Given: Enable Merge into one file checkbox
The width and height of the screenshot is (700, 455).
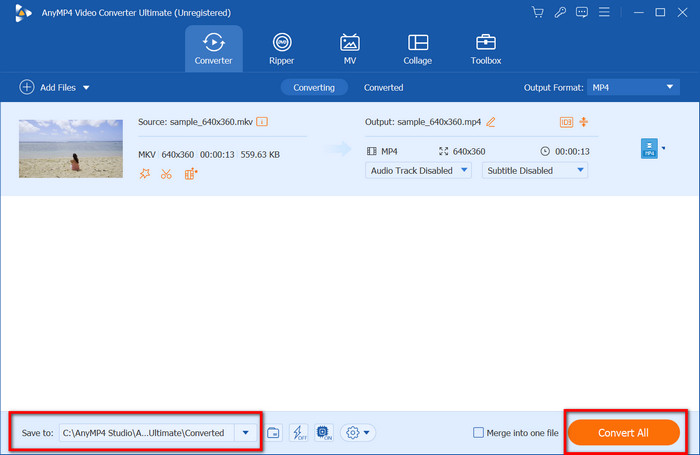Looking at the screenshot, I should [x=478, y=433].
